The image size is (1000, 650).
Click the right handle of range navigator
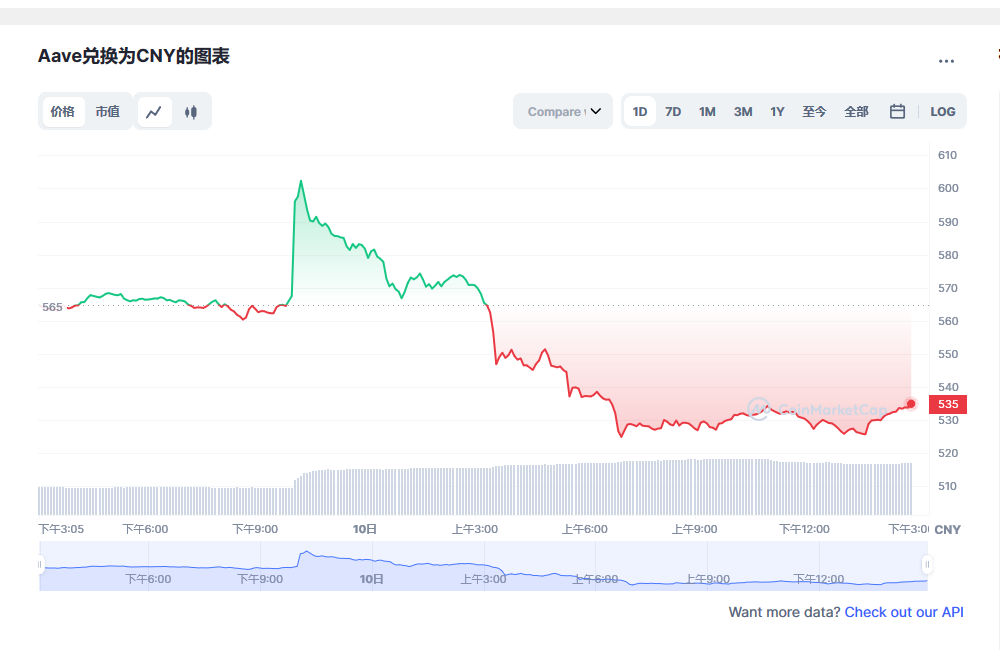point(927,565)
